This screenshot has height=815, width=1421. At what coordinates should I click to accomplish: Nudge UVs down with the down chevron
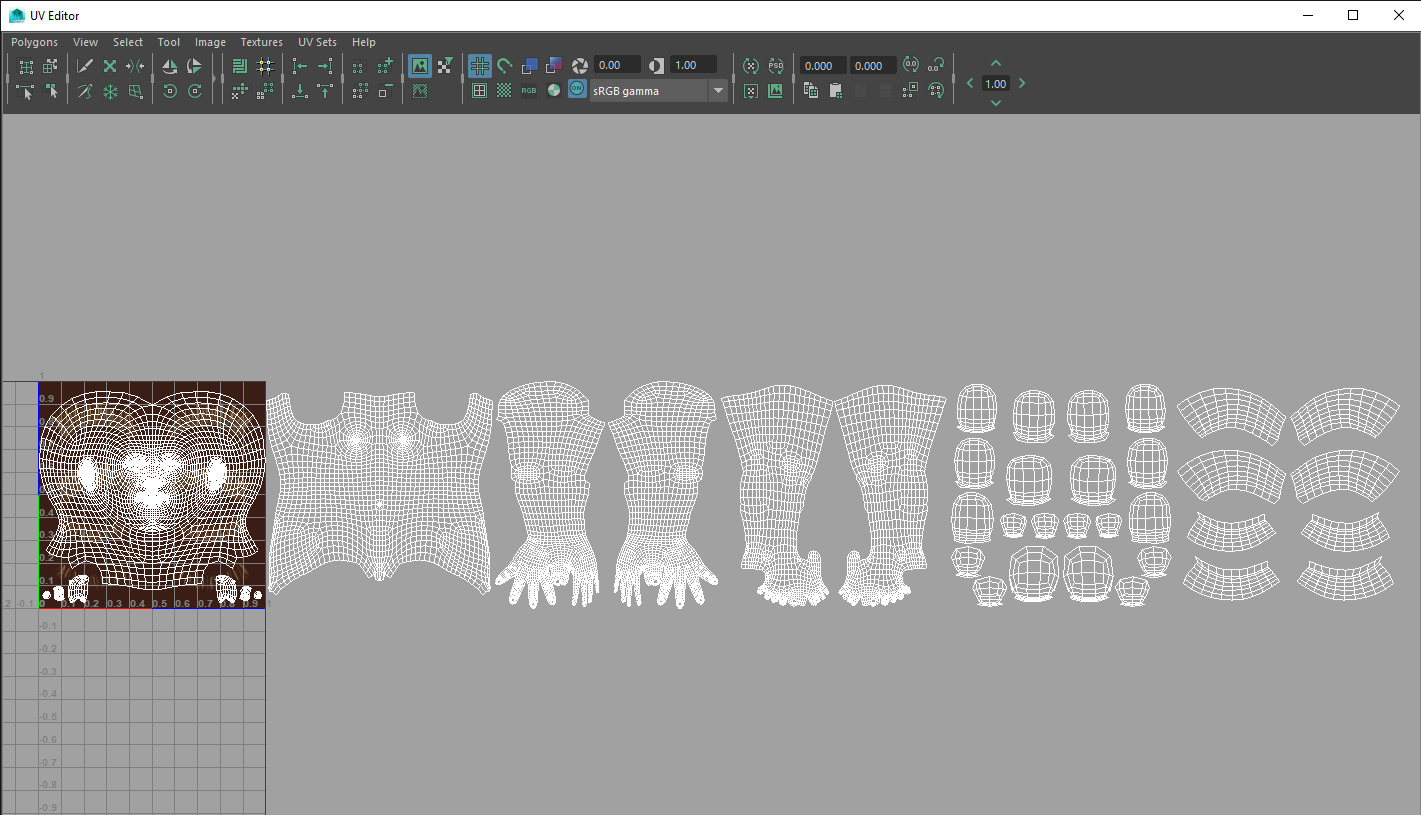click(x=995, y=103)
